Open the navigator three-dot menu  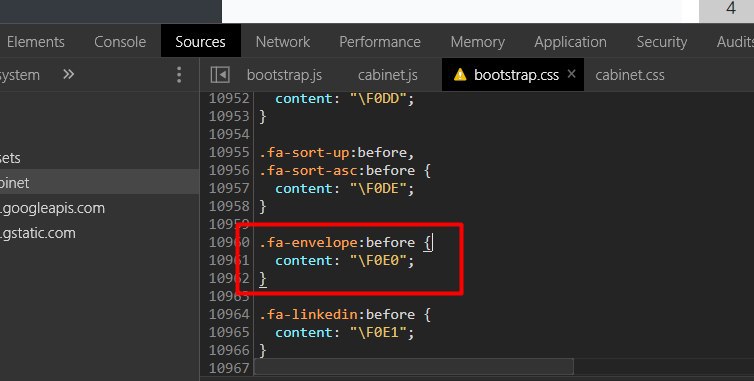(179, 75)
